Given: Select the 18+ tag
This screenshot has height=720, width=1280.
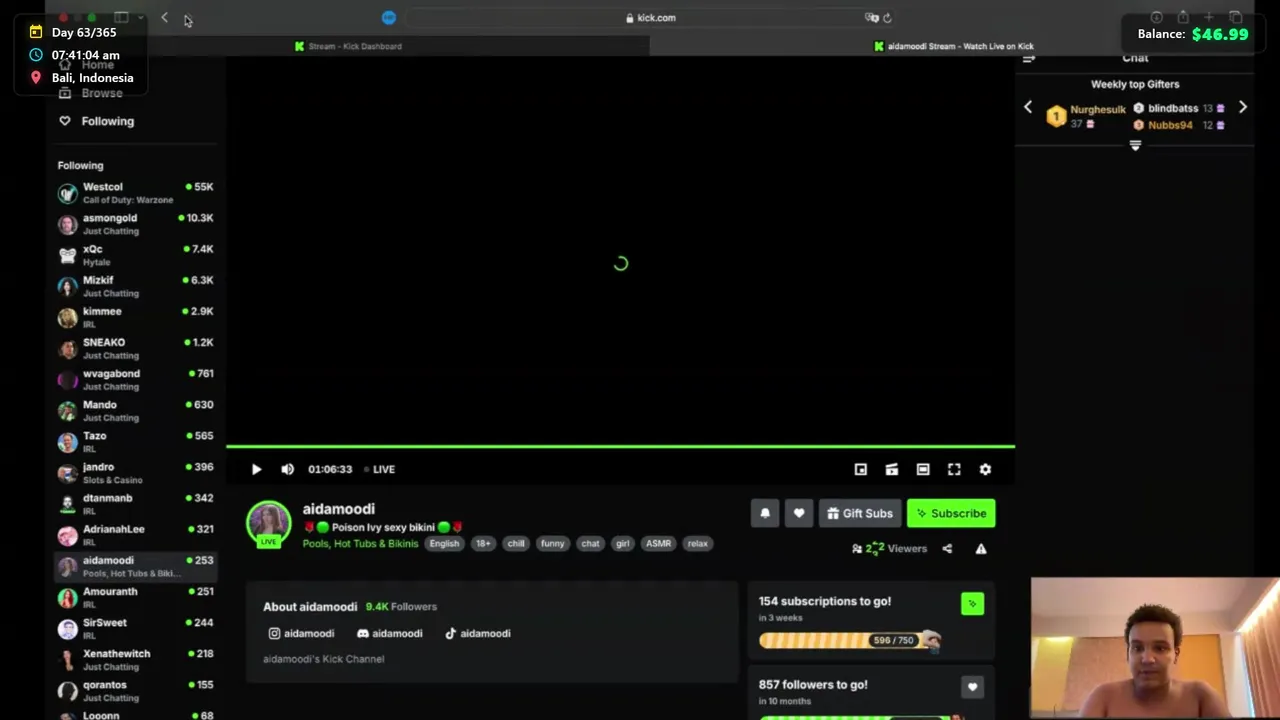Looking at the screenshot, I should (x=483, y=544).
